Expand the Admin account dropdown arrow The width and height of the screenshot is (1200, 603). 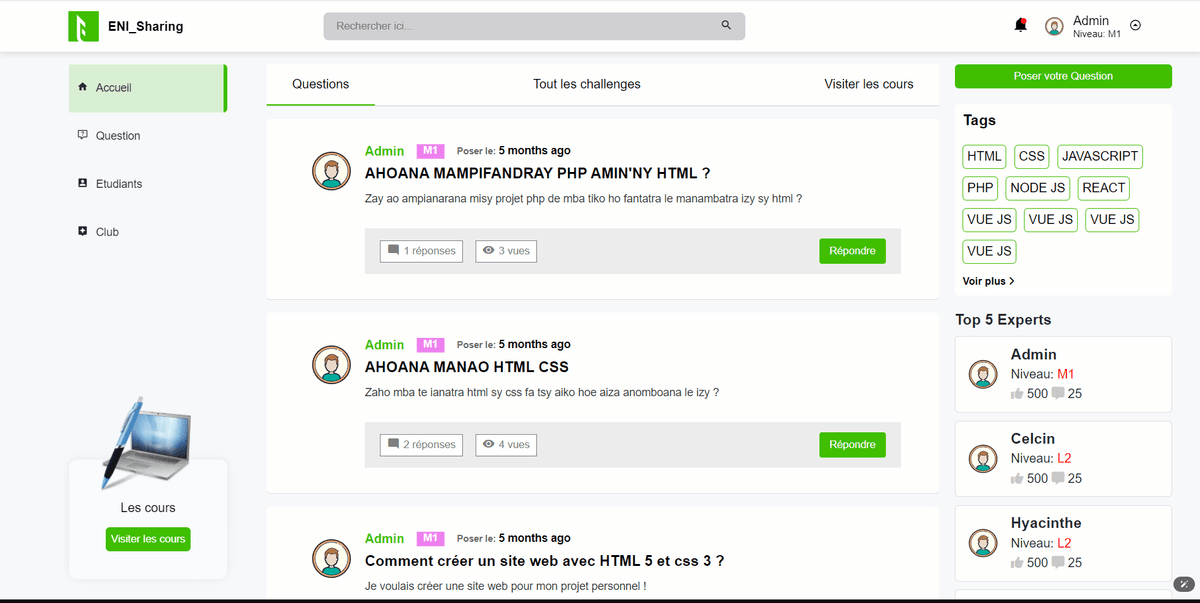click(x=1135, y=26)
